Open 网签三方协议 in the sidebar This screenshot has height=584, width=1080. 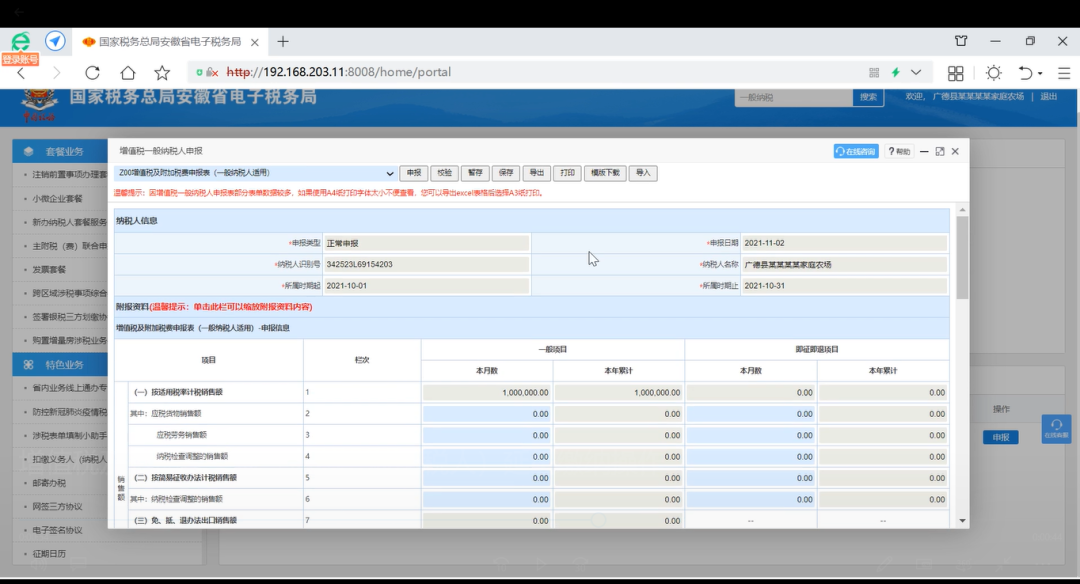pos(57,507)
